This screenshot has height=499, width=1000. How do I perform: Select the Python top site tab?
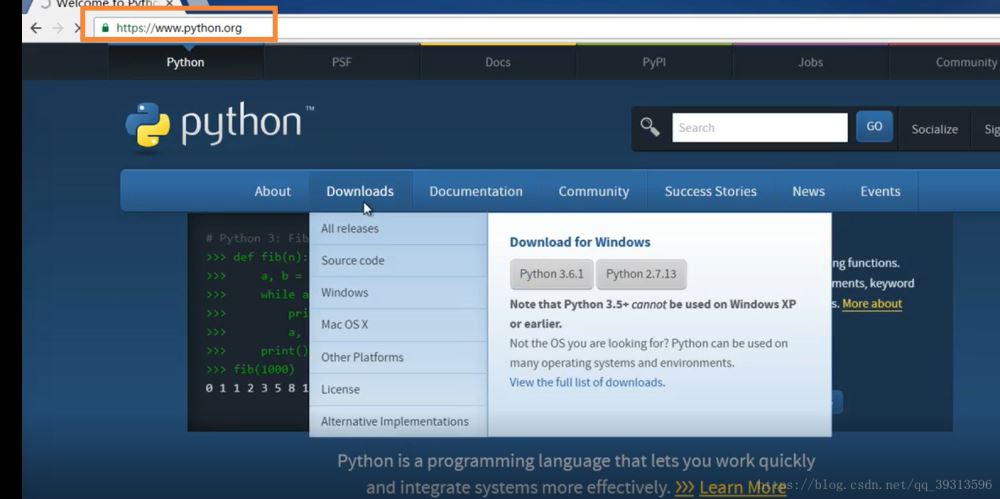click(186, 62)
